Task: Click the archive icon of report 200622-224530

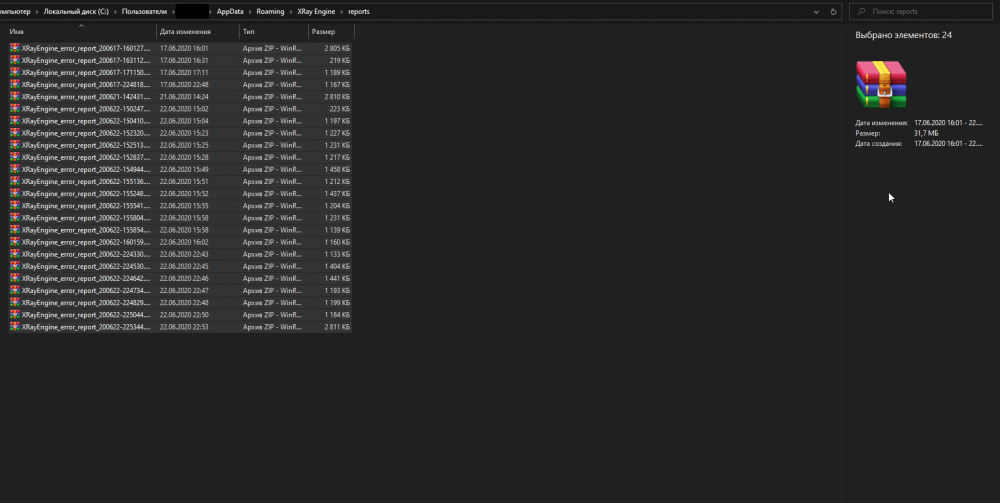Action: (15, 266)
